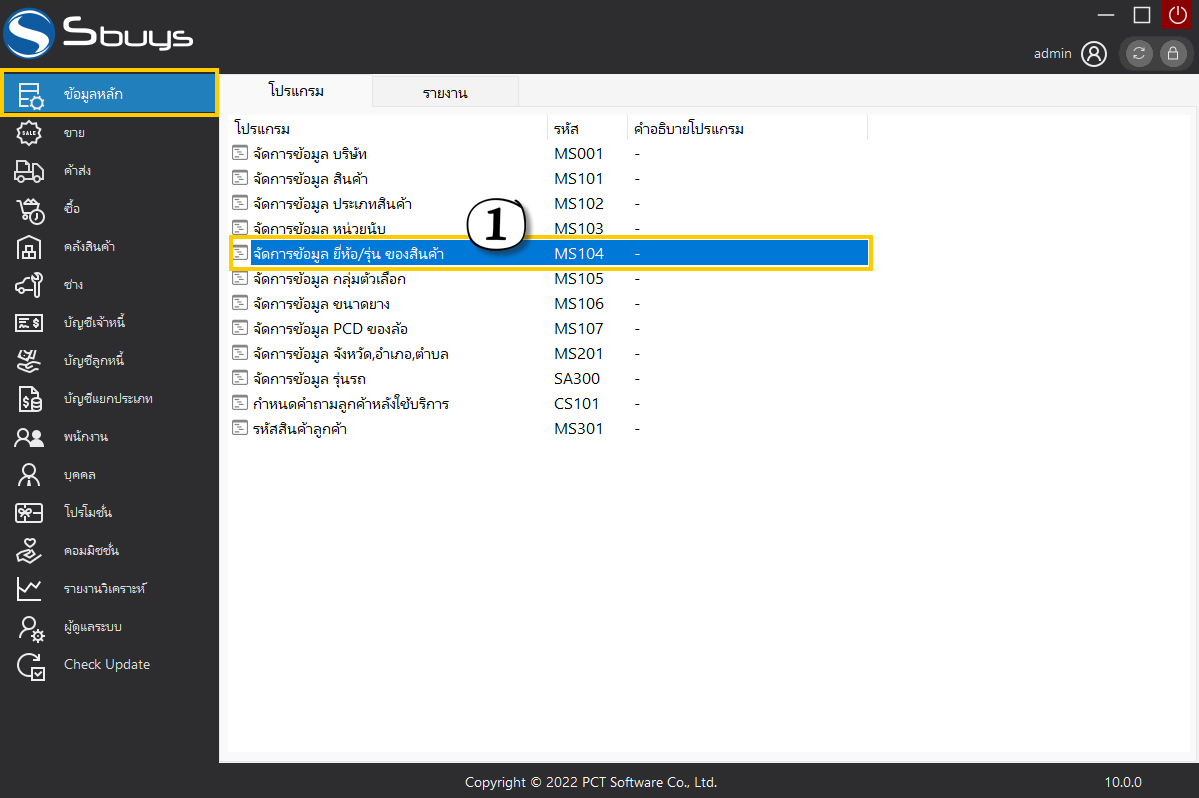Image resolution: width=1199 pixels, height=798 pixels.
Task: Open the ผู้ดูแลระบบ admin menu
Action: [x=98, y=627]
